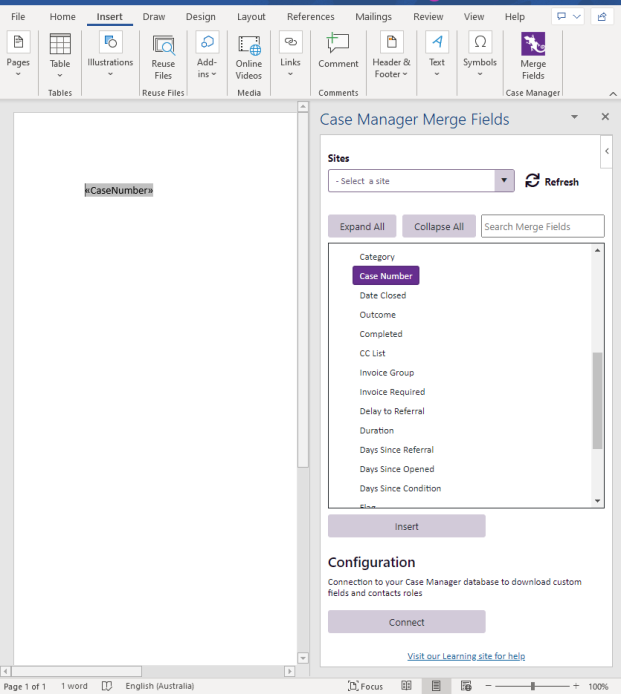Screen dimensions: 621x694
Task: Select the CC List merge field
Action: (372, 353)
